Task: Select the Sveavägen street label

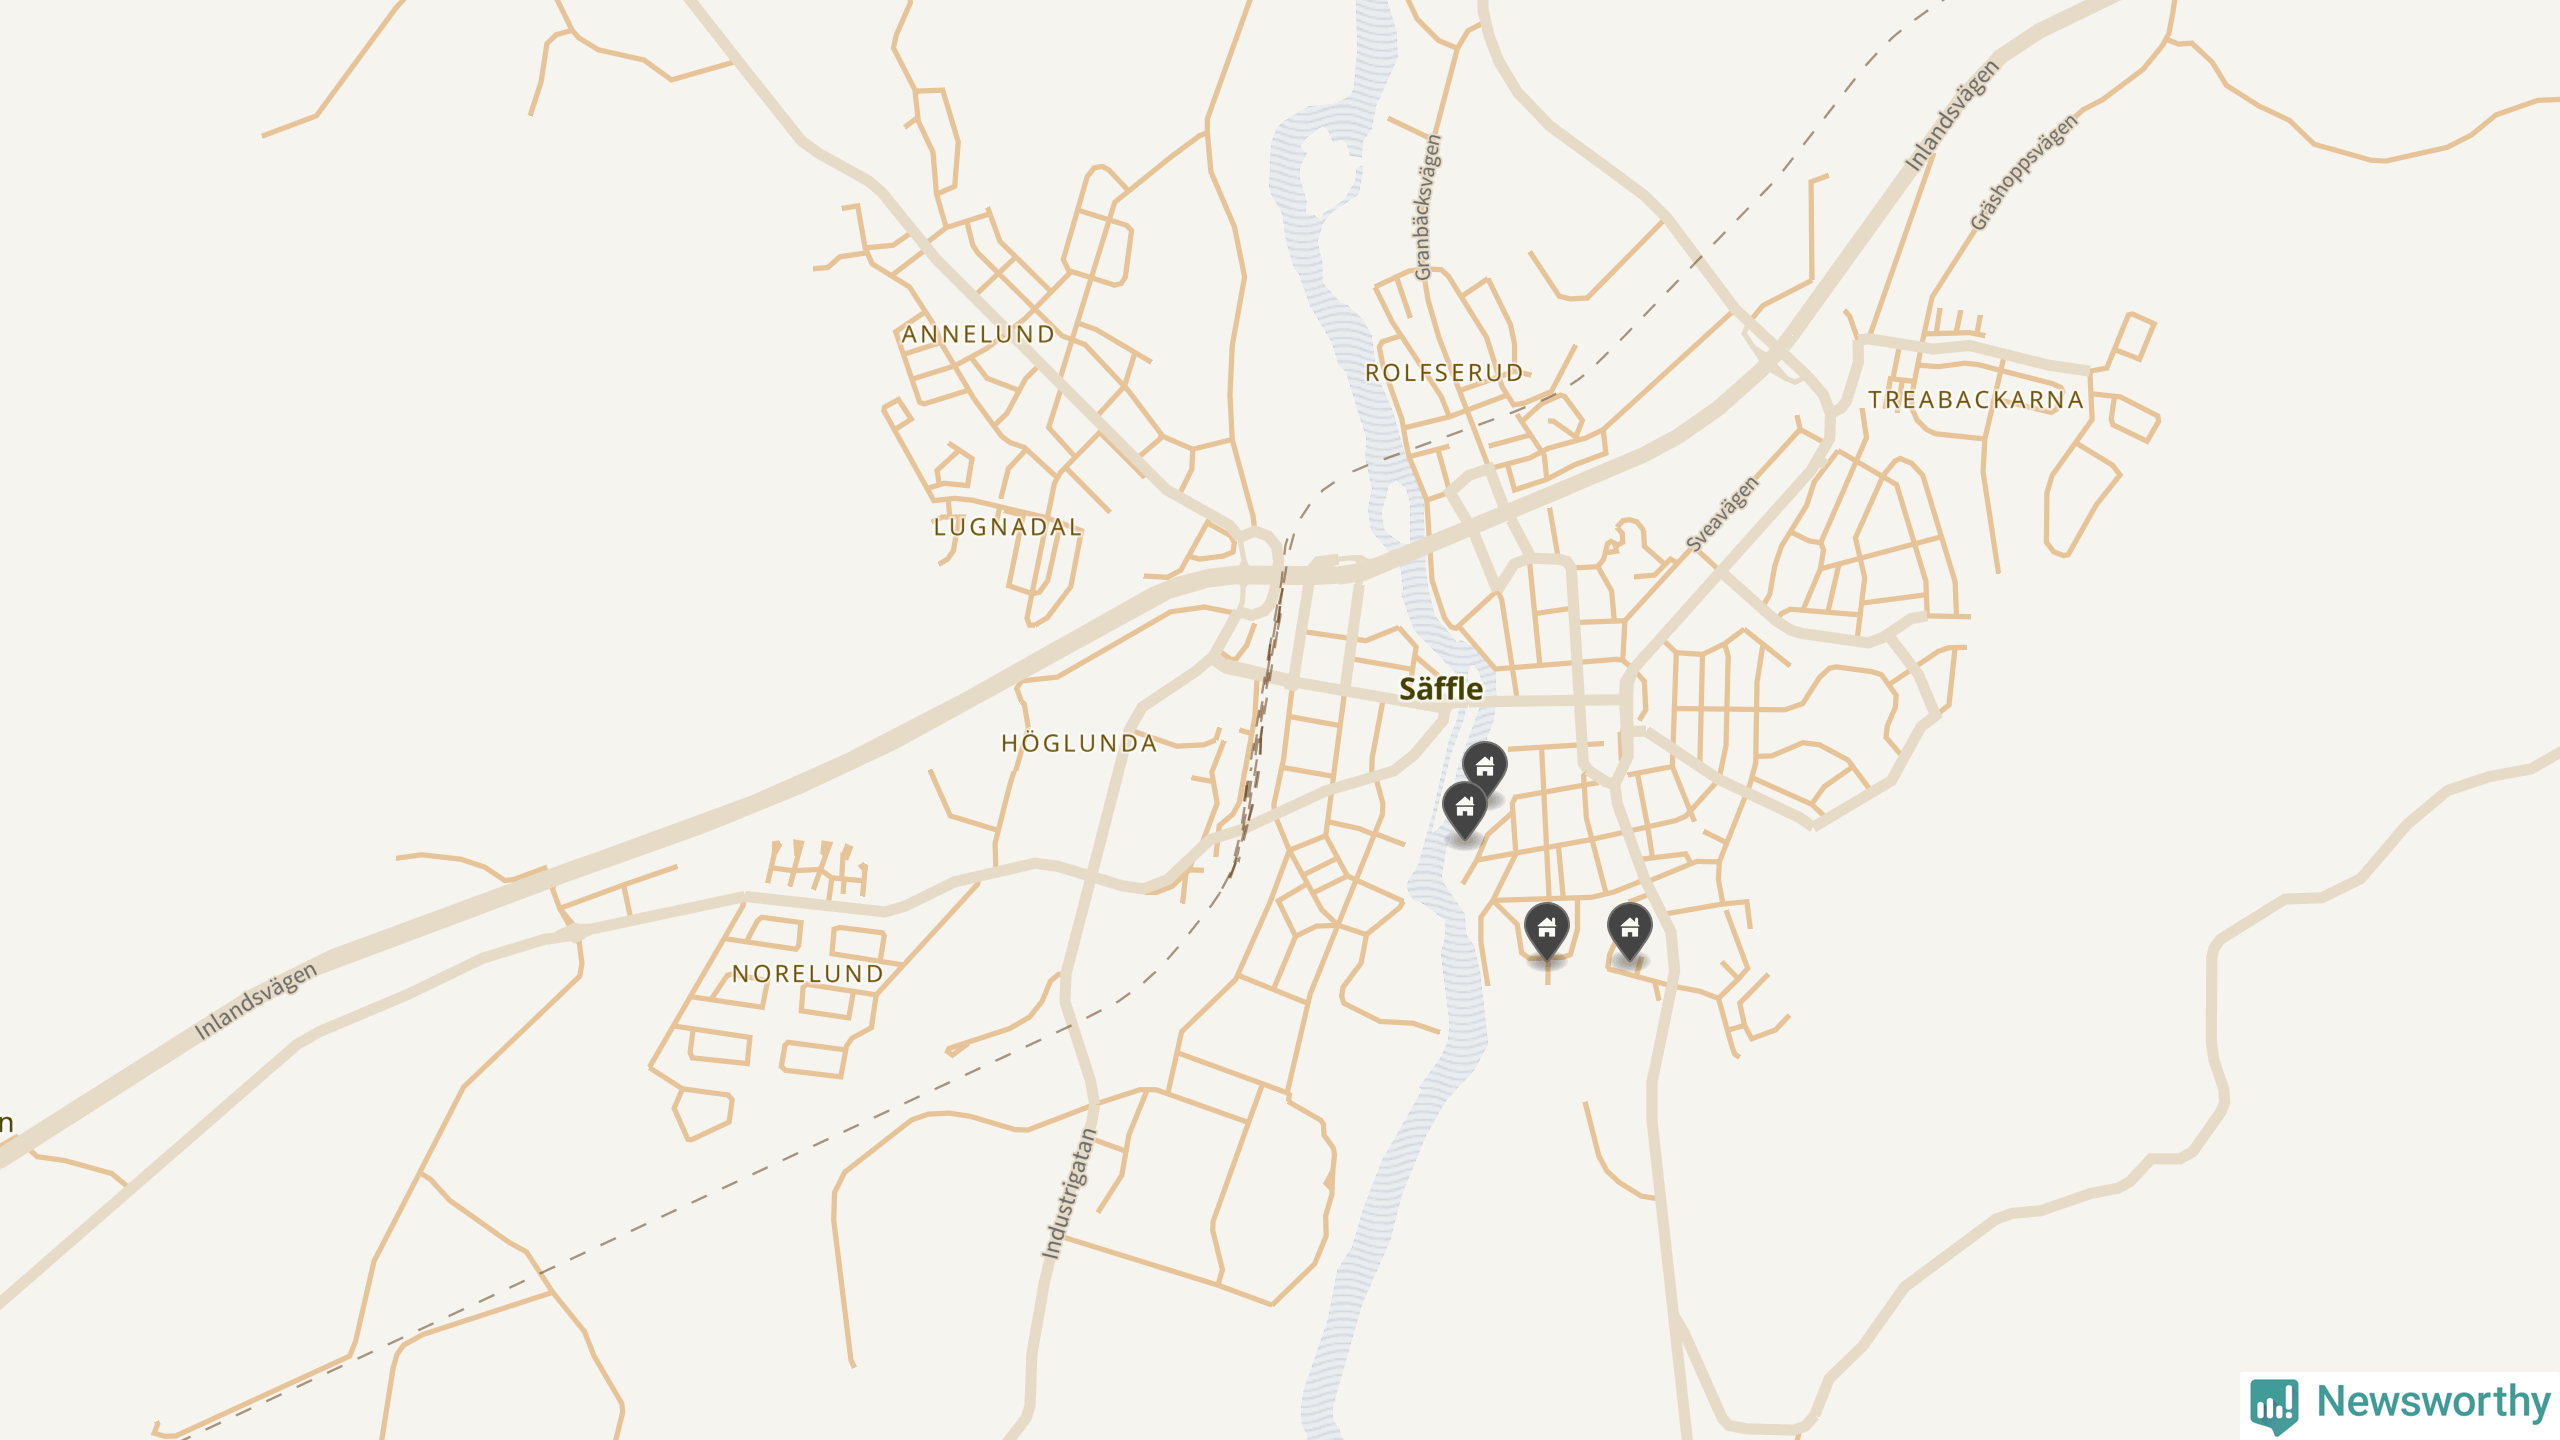Action: (x=1722, y=514)
